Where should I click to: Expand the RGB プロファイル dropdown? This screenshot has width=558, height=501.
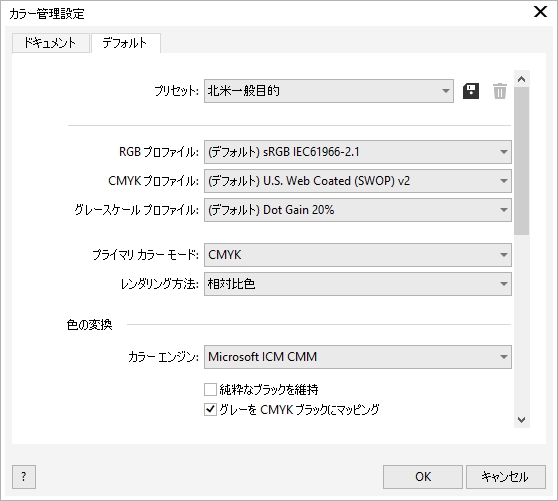click(358, 152)
